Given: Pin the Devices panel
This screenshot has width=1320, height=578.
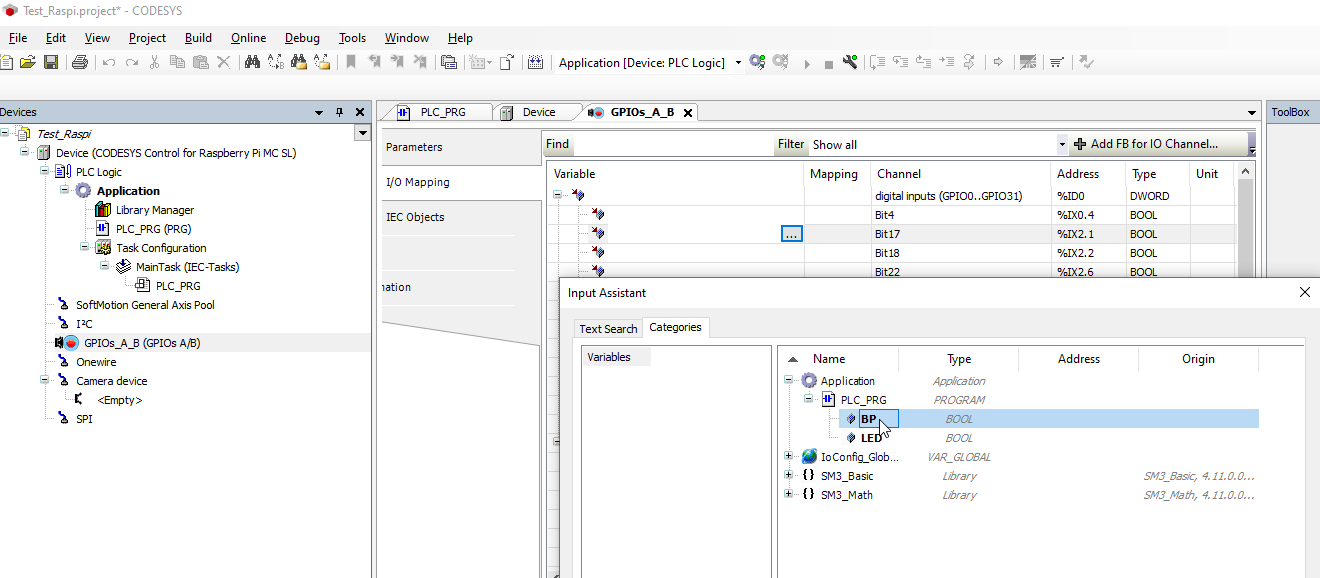Looking at the screenshot, I should click(x=339, y=111).
